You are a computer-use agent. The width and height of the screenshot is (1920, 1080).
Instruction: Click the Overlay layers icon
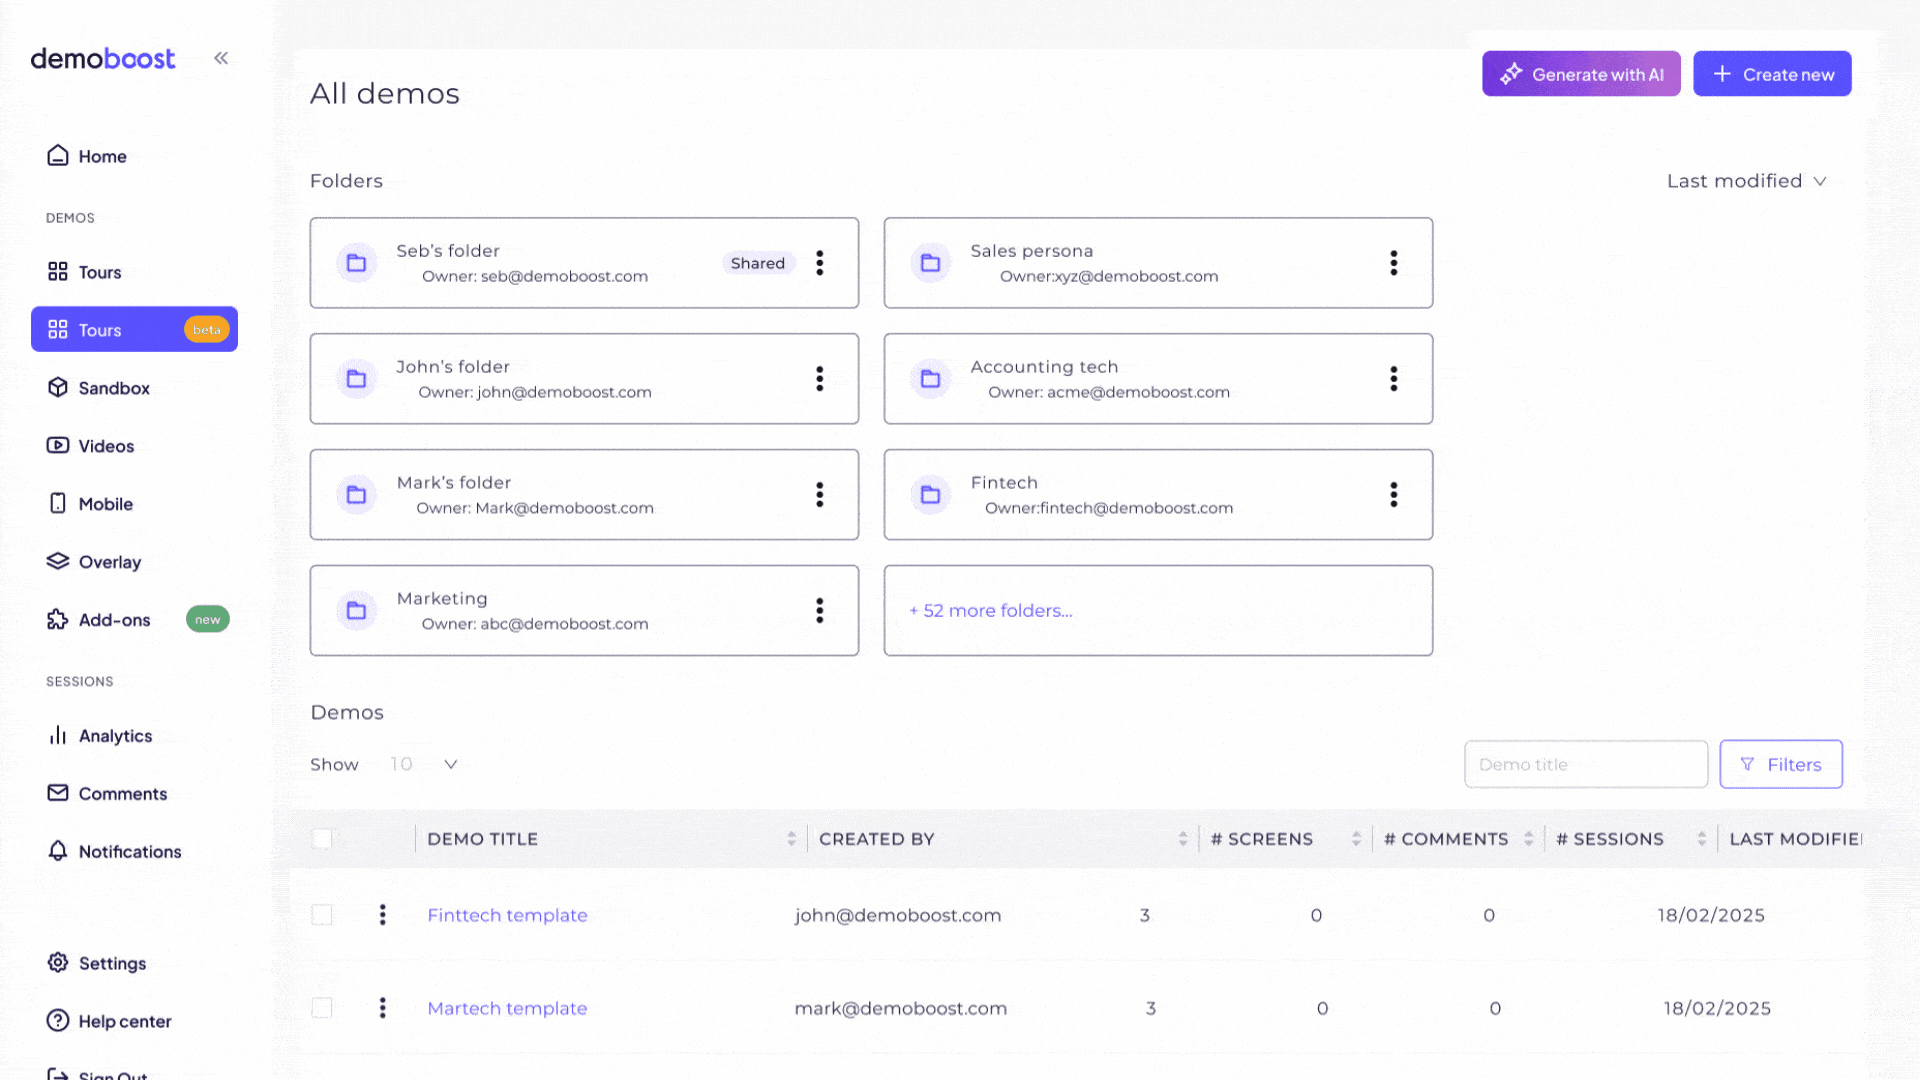58,562
